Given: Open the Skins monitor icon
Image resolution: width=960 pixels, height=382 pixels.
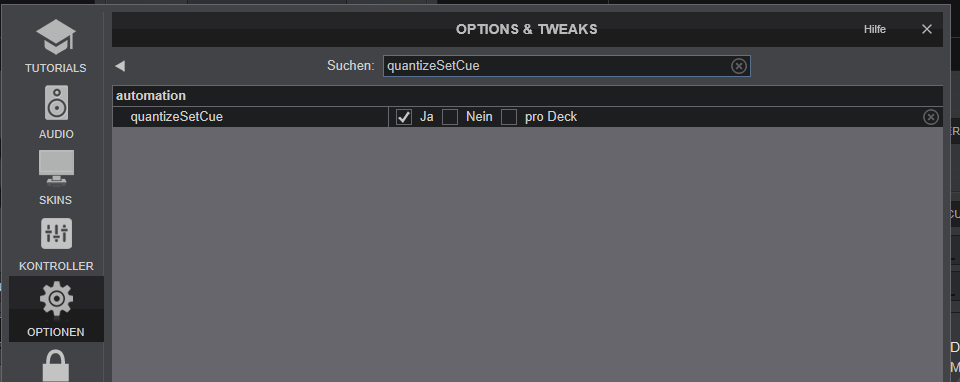Looking at the screenshot, I should click(x=56, y=168).
